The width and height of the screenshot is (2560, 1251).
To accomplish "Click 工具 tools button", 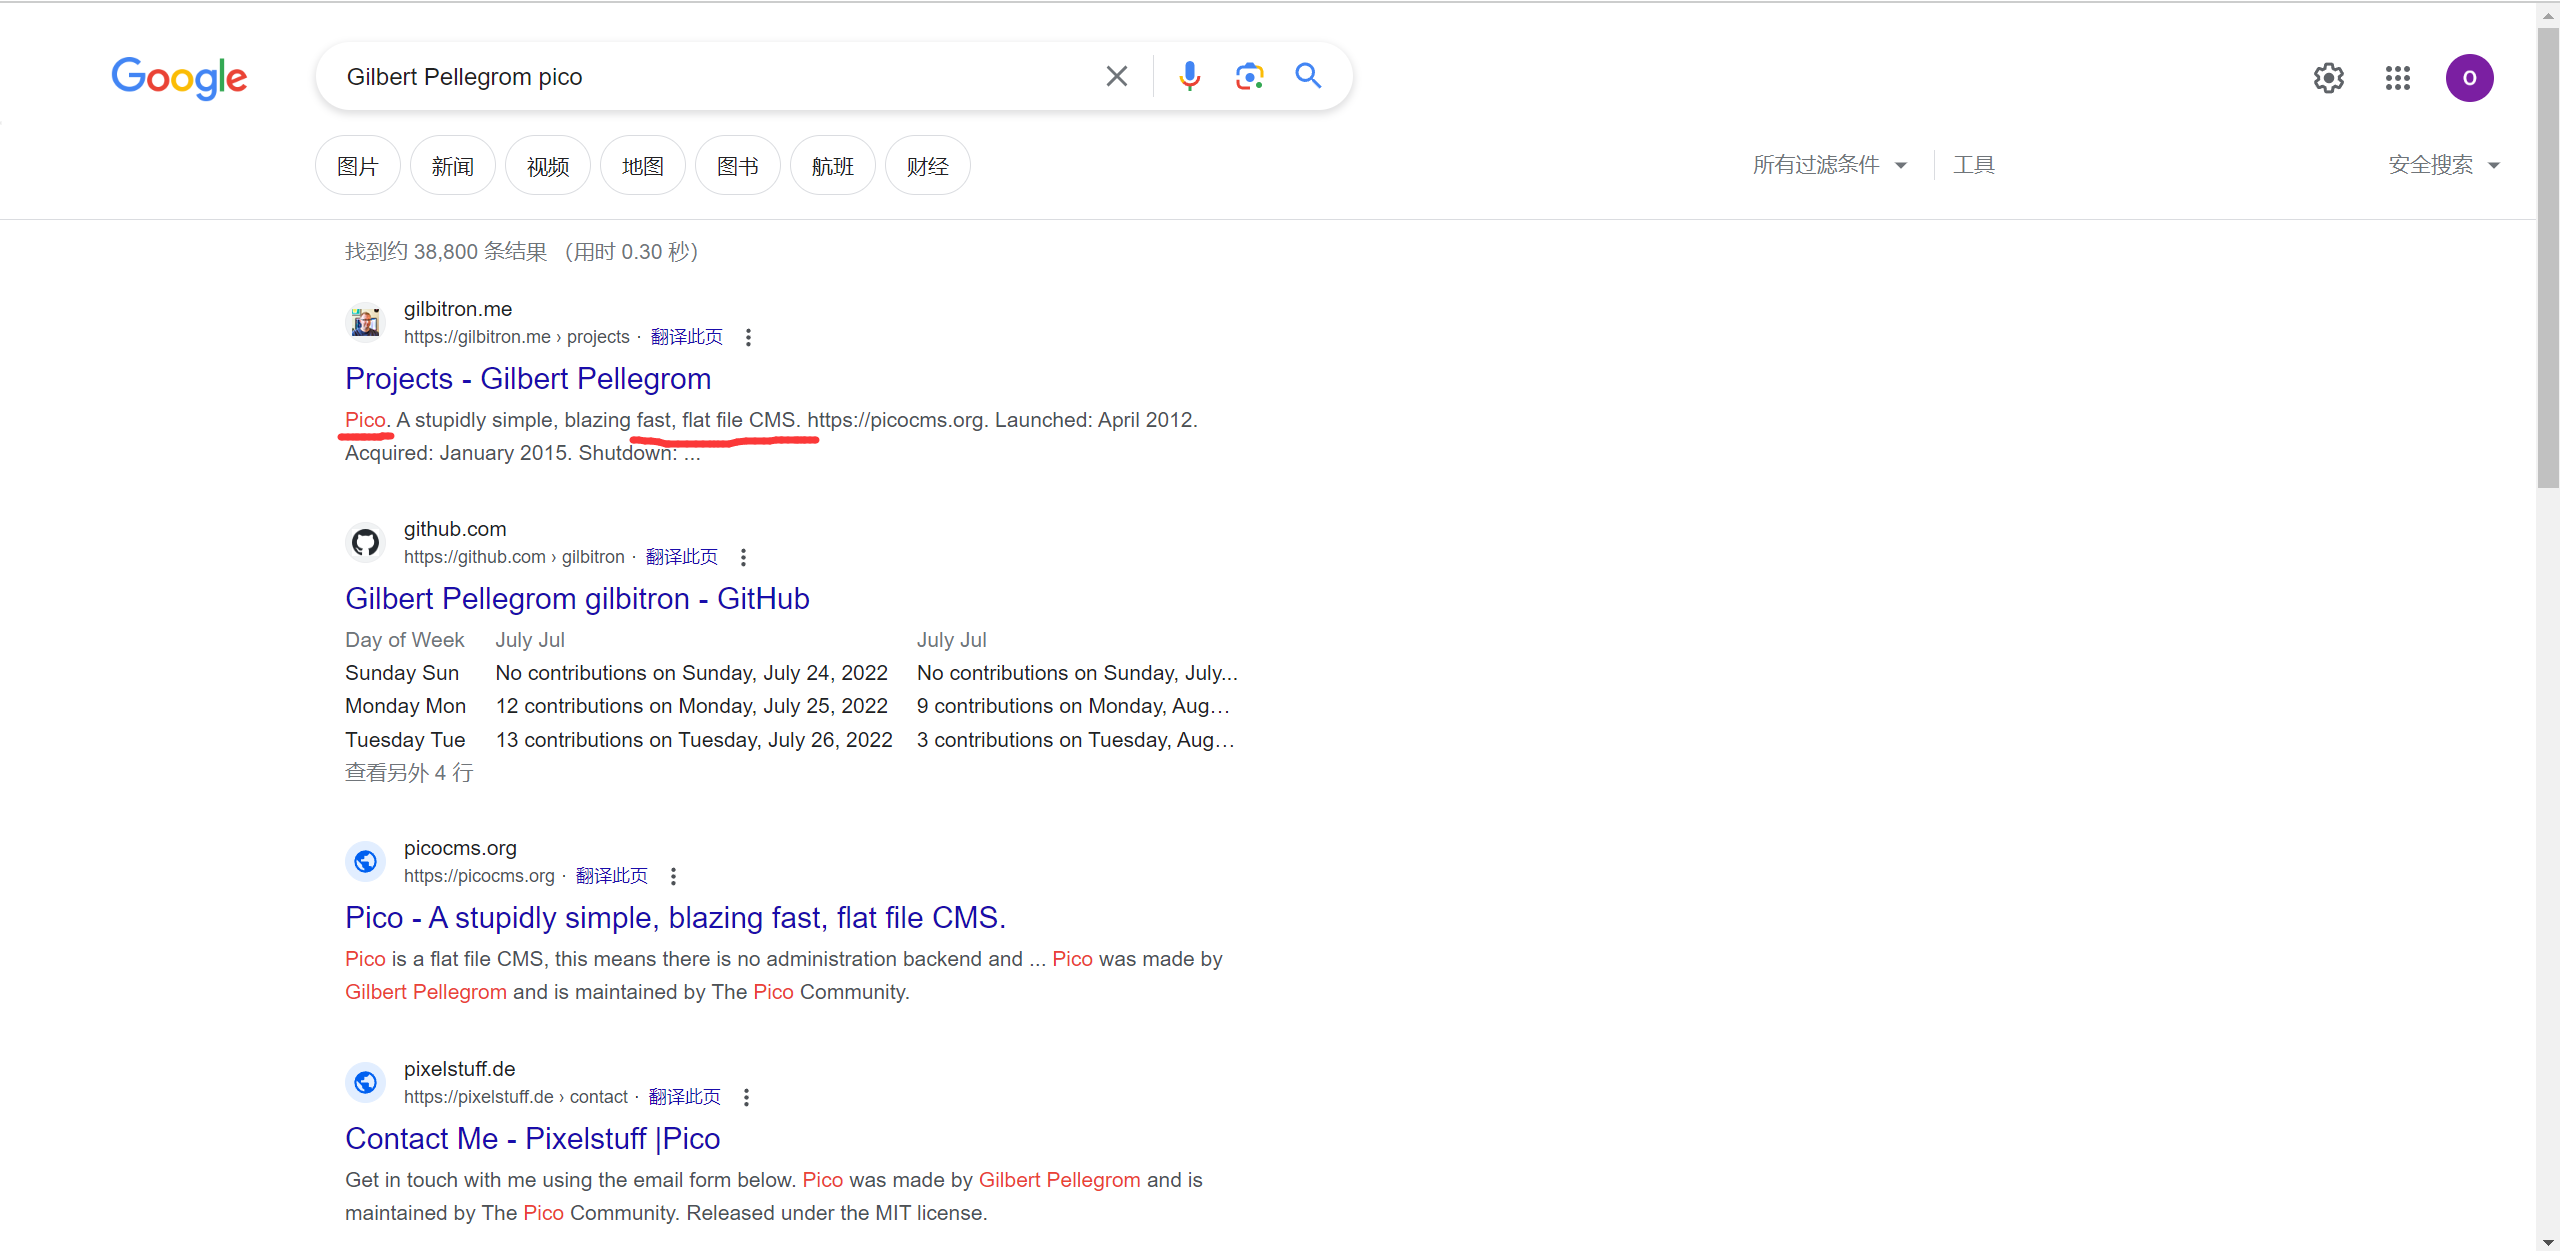I will [x=1974, y=165].
